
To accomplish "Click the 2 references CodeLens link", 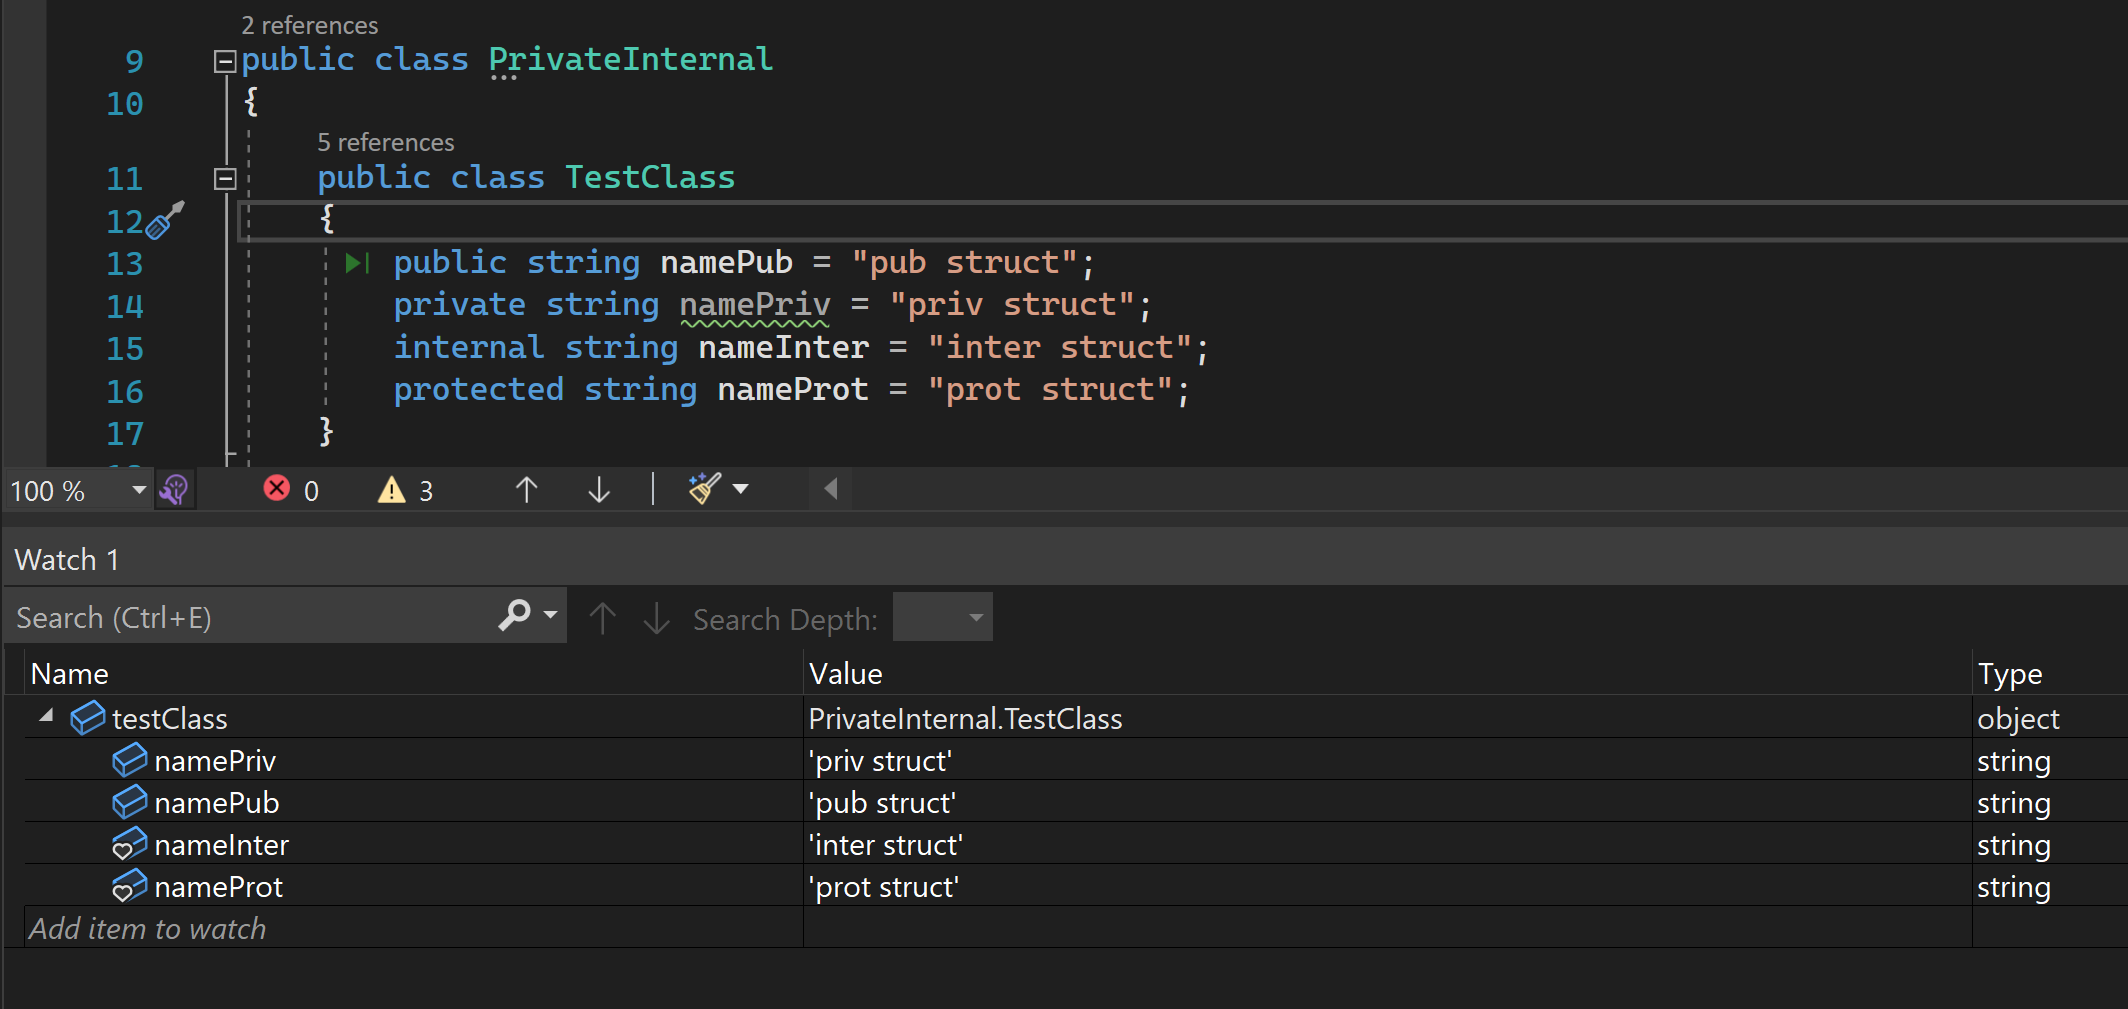I will coord(310,25).
